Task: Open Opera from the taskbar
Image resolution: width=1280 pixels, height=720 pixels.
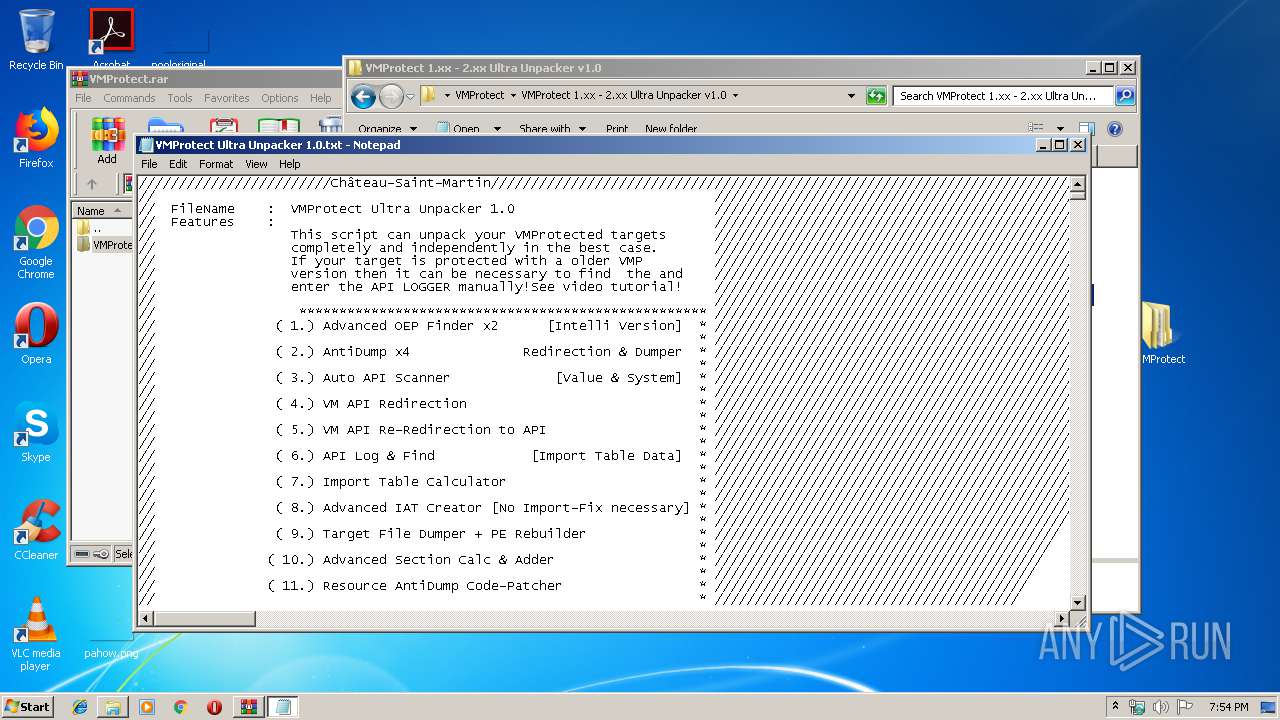Action: click(214, 707)
